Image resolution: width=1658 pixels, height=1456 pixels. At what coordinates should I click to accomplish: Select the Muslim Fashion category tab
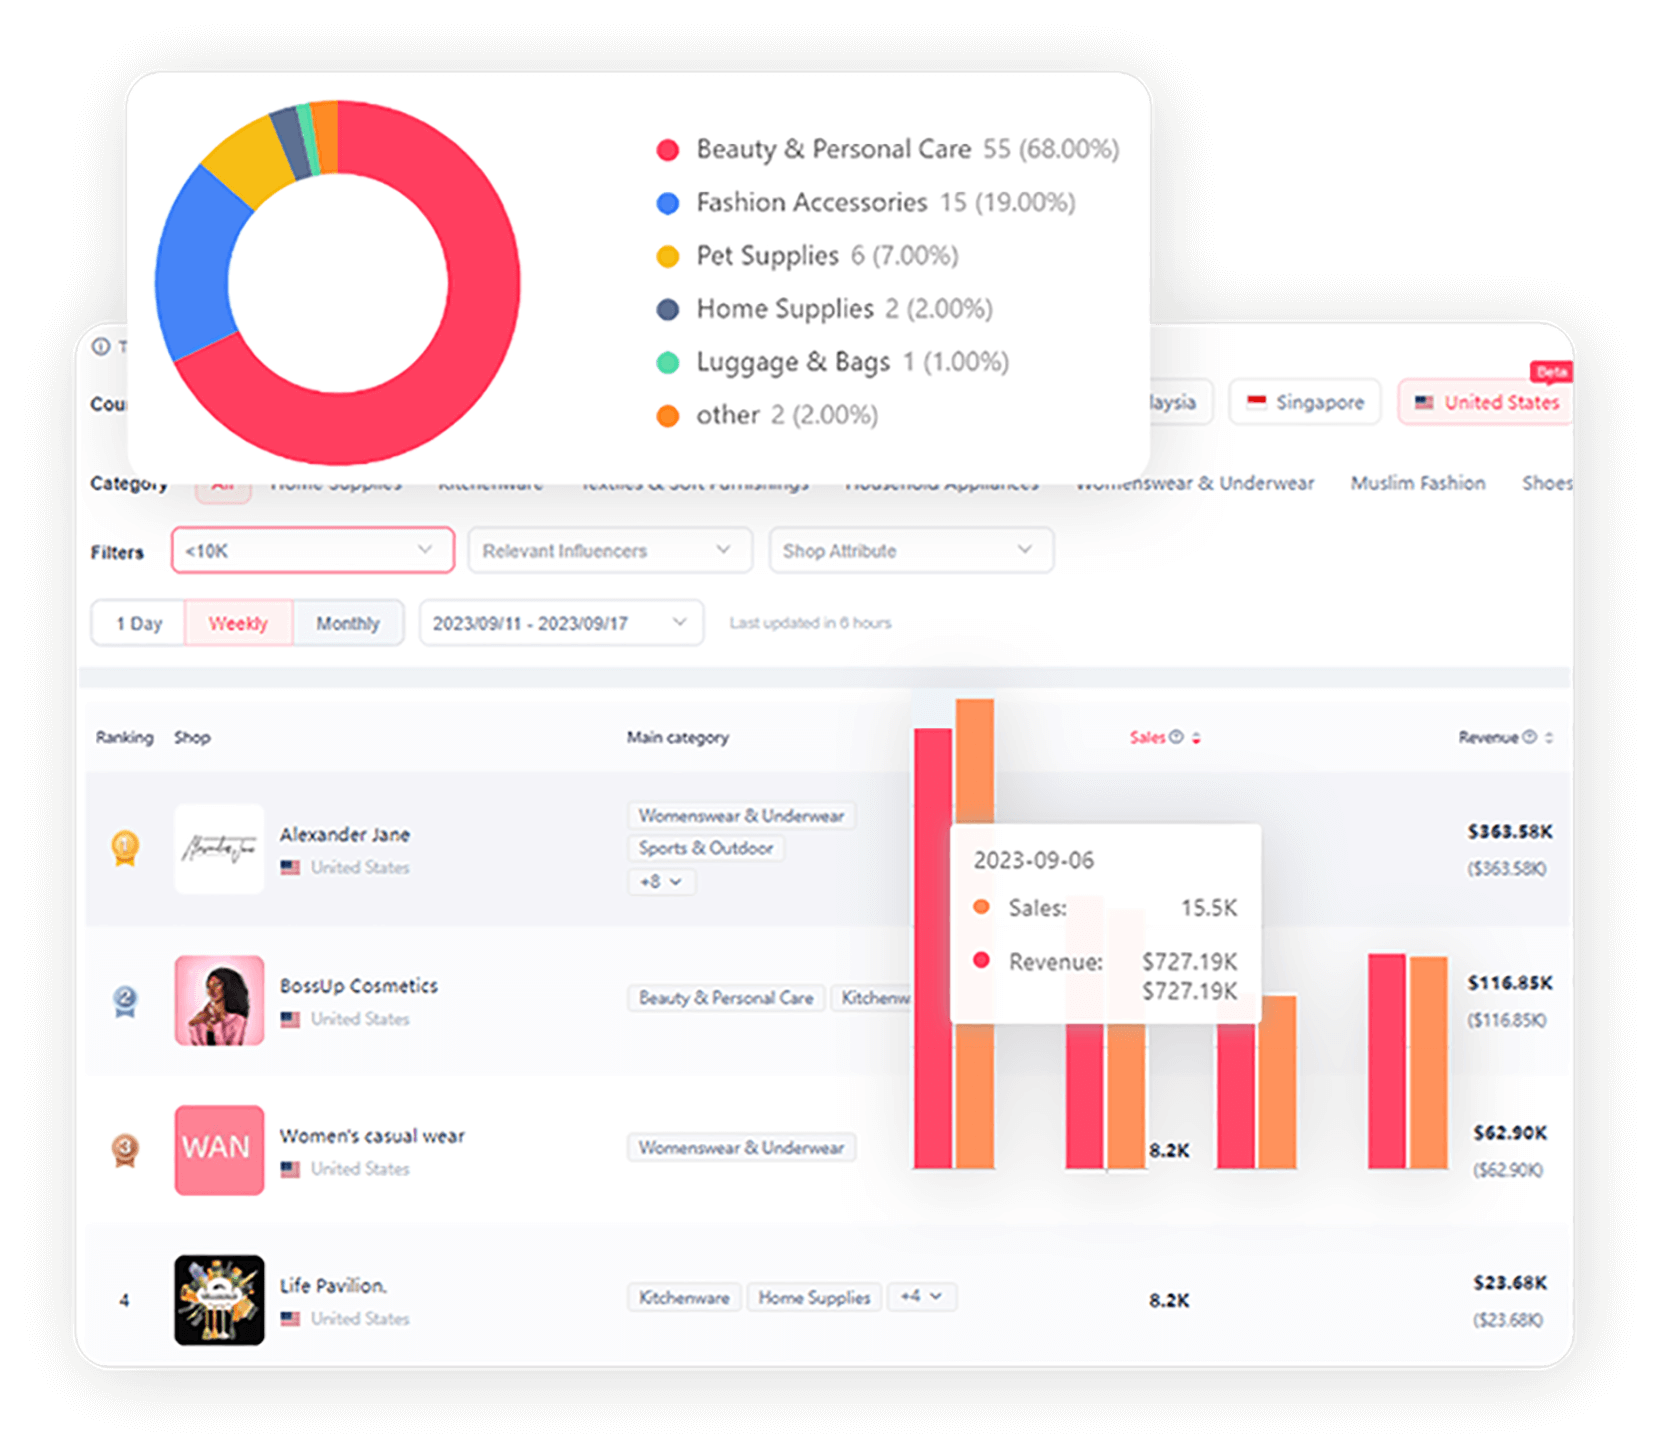click(1418, 483)
